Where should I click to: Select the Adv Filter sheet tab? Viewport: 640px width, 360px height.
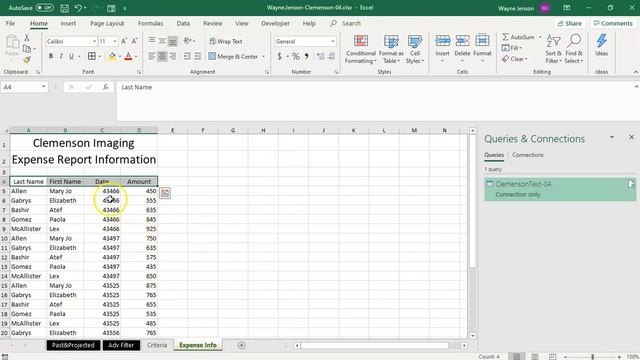[121, 345]
